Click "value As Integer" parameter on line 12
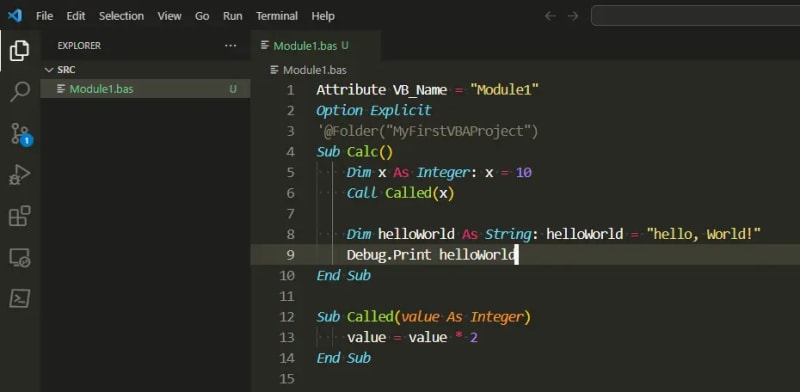Screen dimensions: 800x392 pyautogui.click(x=462, y=317)
